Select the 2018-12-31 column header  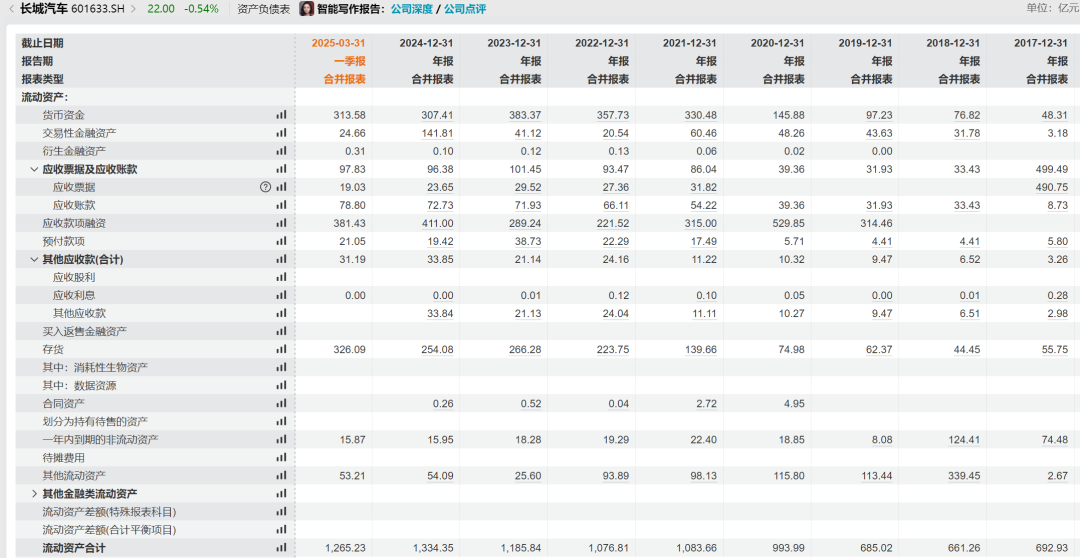point(953,43)
